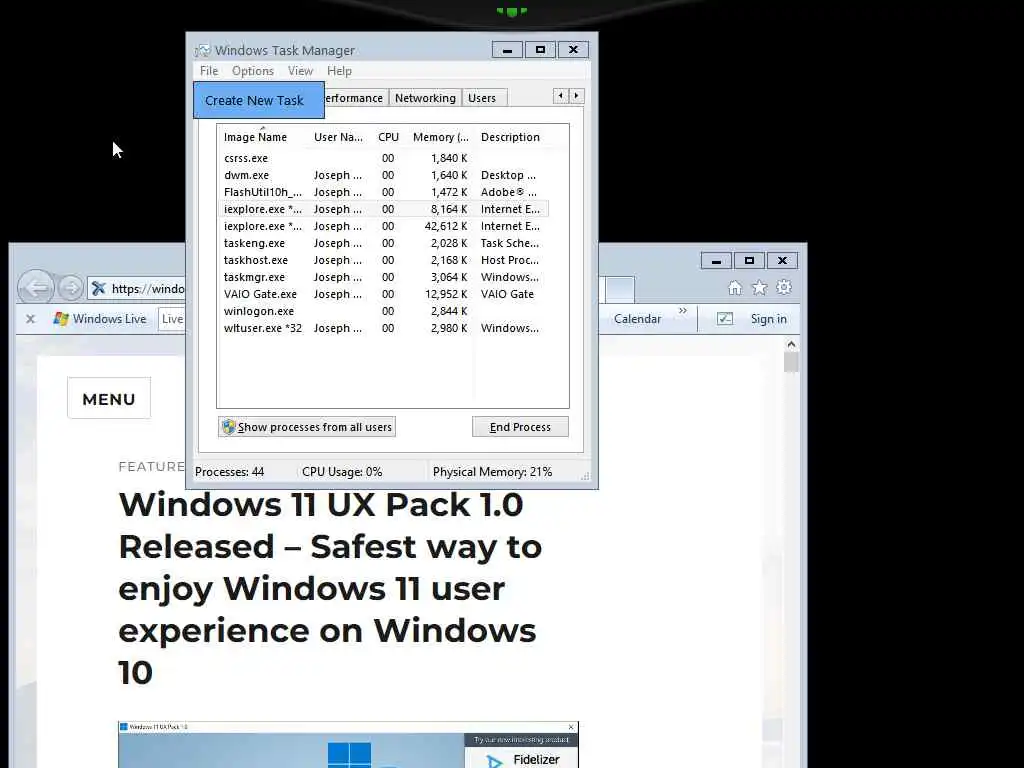Open the new tab button in Internet Explorer
Screen dimensions: 1024x768
pyautogui.click(x=619, y=288)
